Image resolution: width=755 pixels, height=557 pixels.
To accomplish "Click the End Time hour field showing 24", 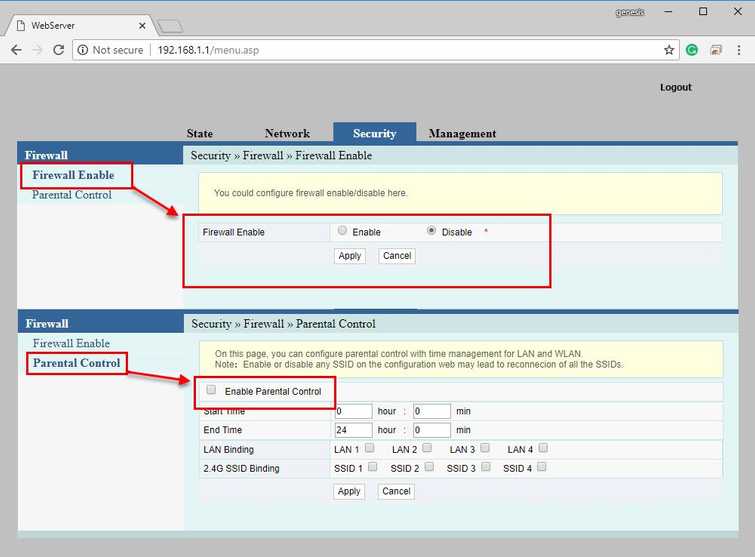I will click(x=353, y=430).
